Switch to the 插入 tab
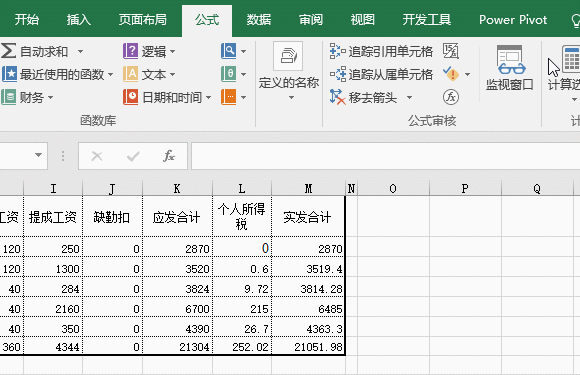 coord(78,20)
